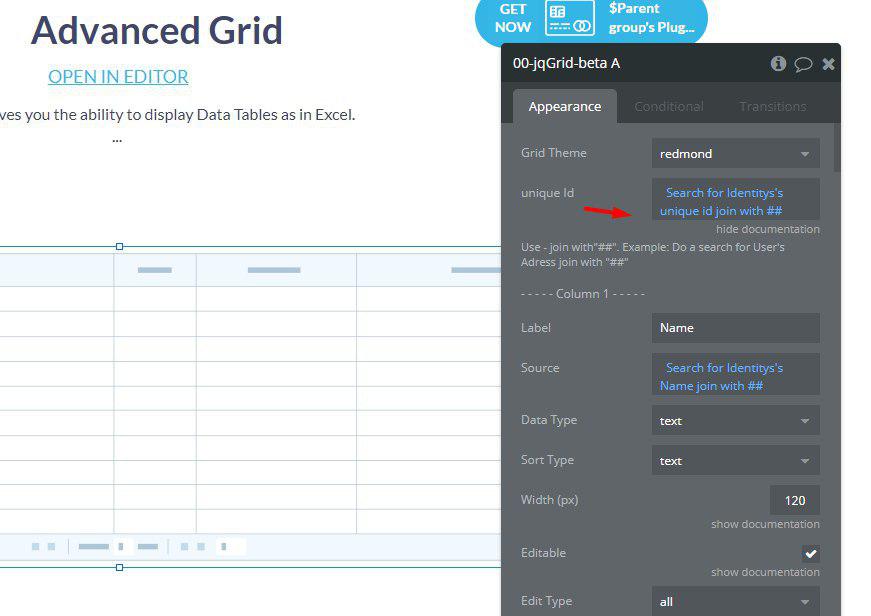This screenshot has width=871, height=616.
Task: Show documentation under Width (px)
Action: point(765,524)
